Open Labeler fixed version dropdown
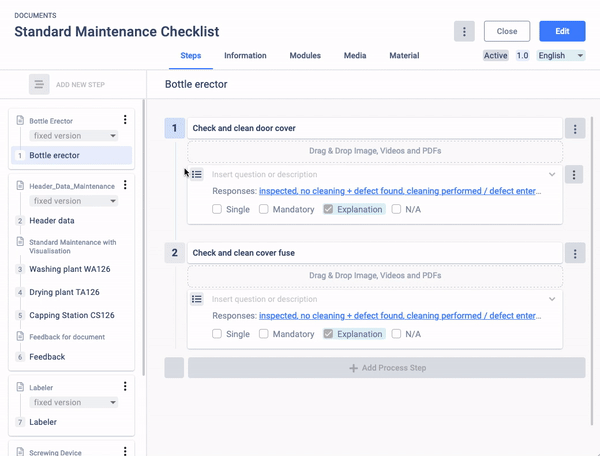The height and width of the screenshot is (456, 600). [x=74, y=402]
